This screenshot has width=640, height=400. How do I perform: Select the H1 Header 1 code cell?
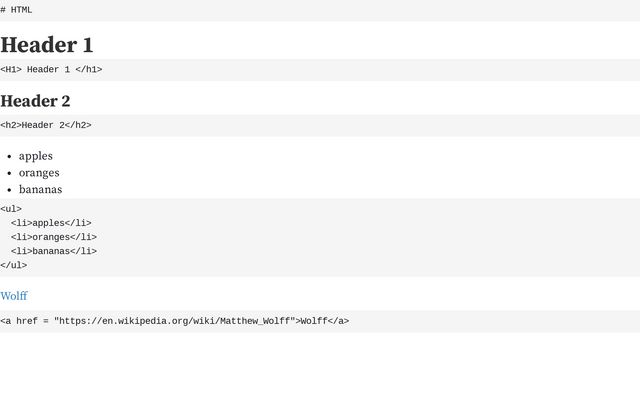[x=320, y=70]
